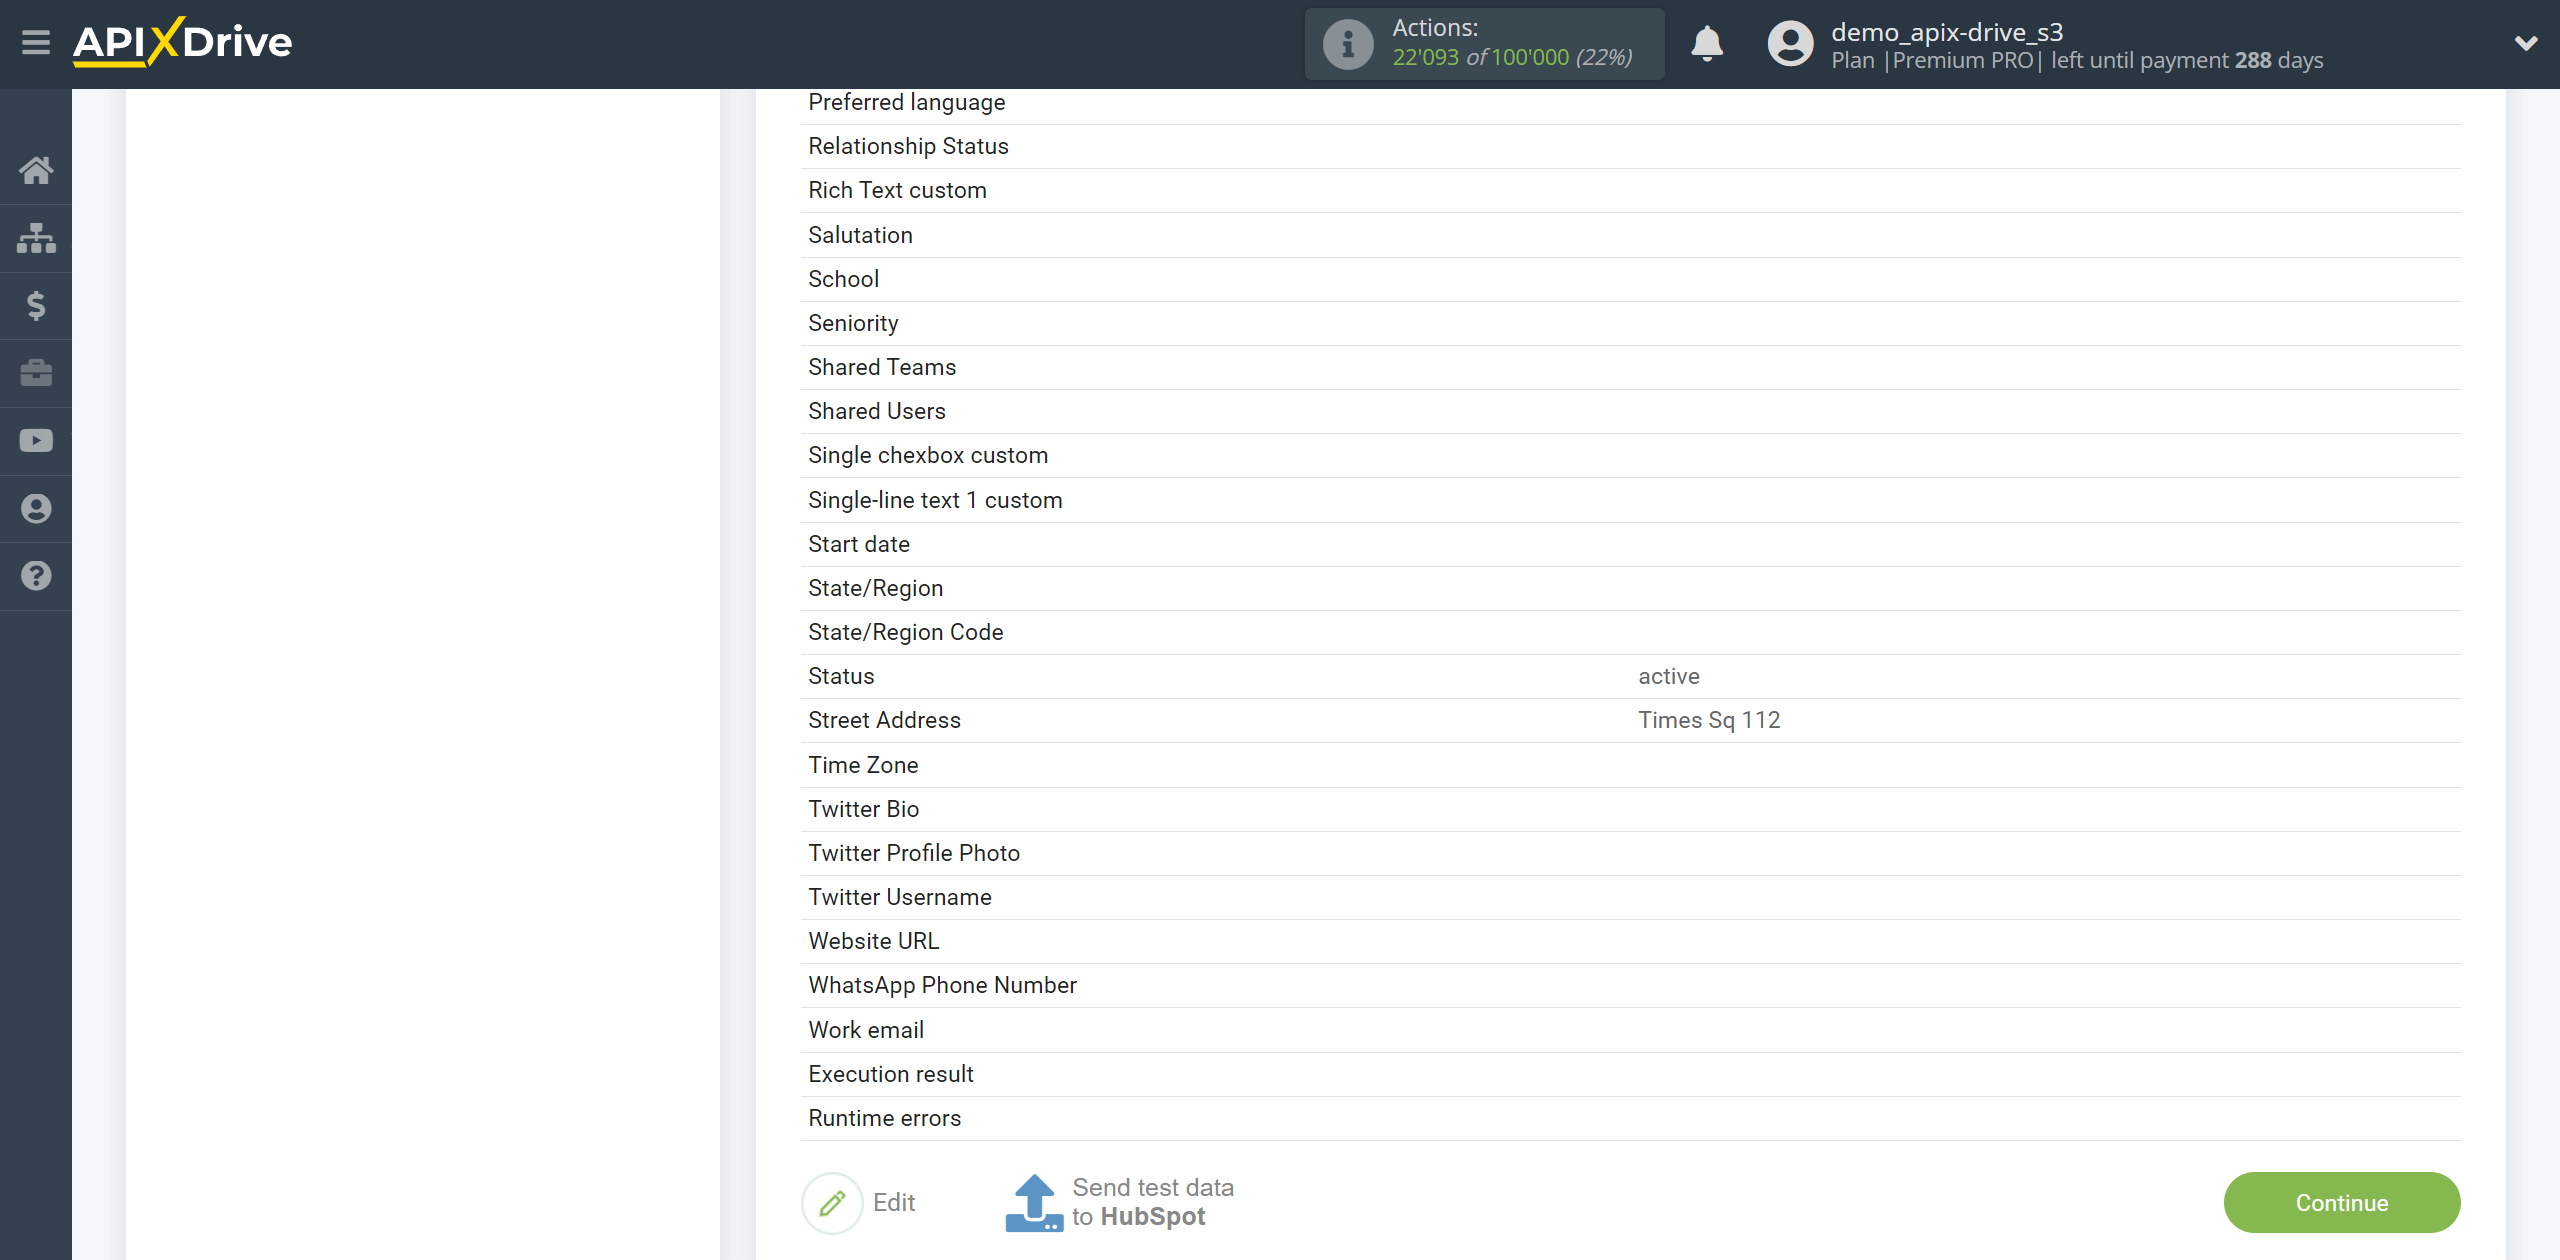This screenshot has height=1260, width=2560.
Task: Open the profile sidebar icon
Action: pyautogui.click(x=36, y=508)
